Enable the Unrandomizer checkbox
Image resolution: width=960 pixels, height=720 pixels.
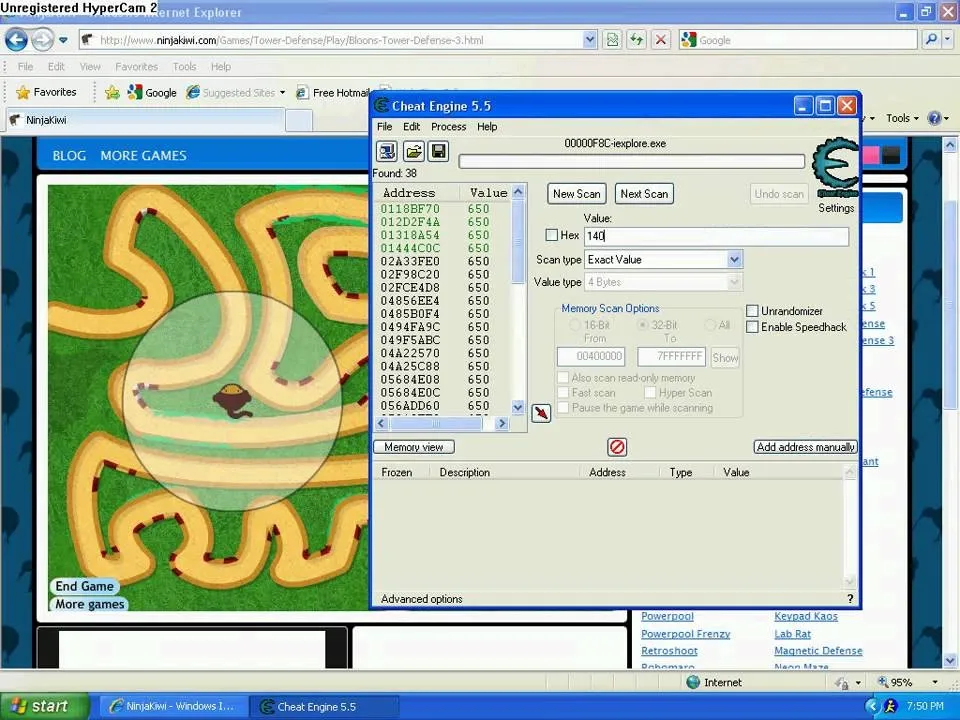(752, 311)
